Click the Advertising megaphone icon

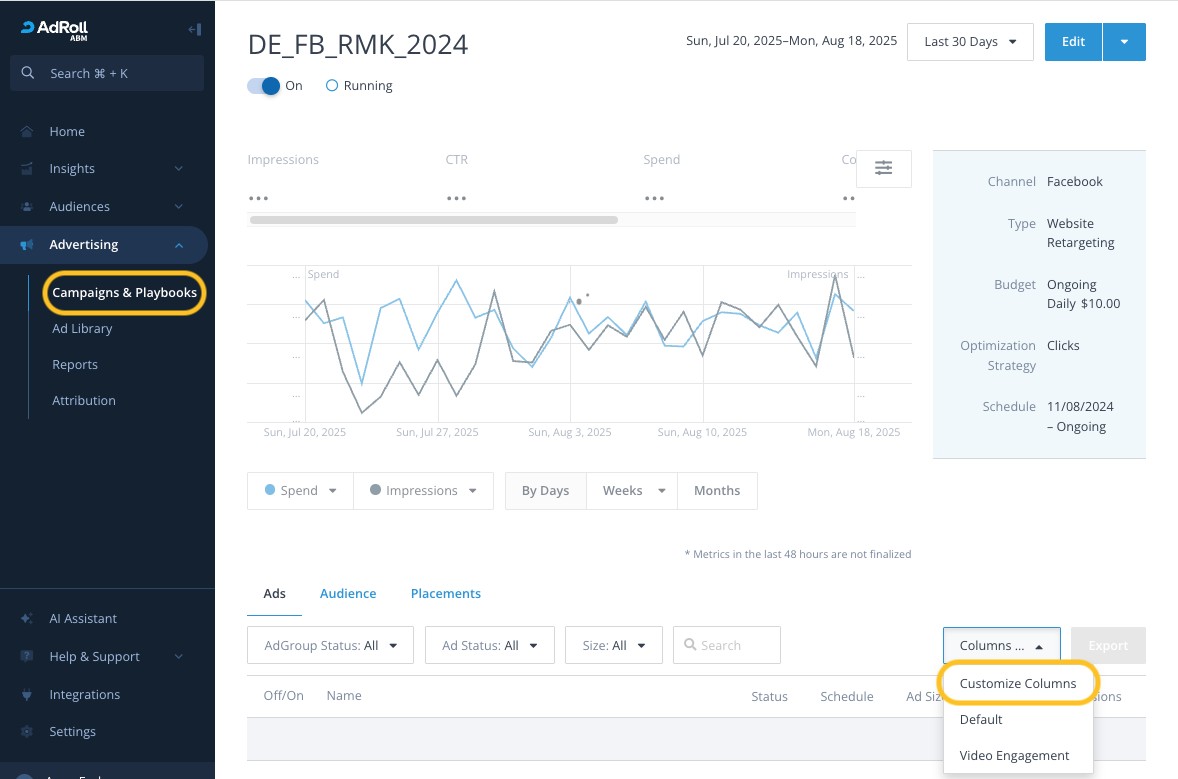pos(27,245)
